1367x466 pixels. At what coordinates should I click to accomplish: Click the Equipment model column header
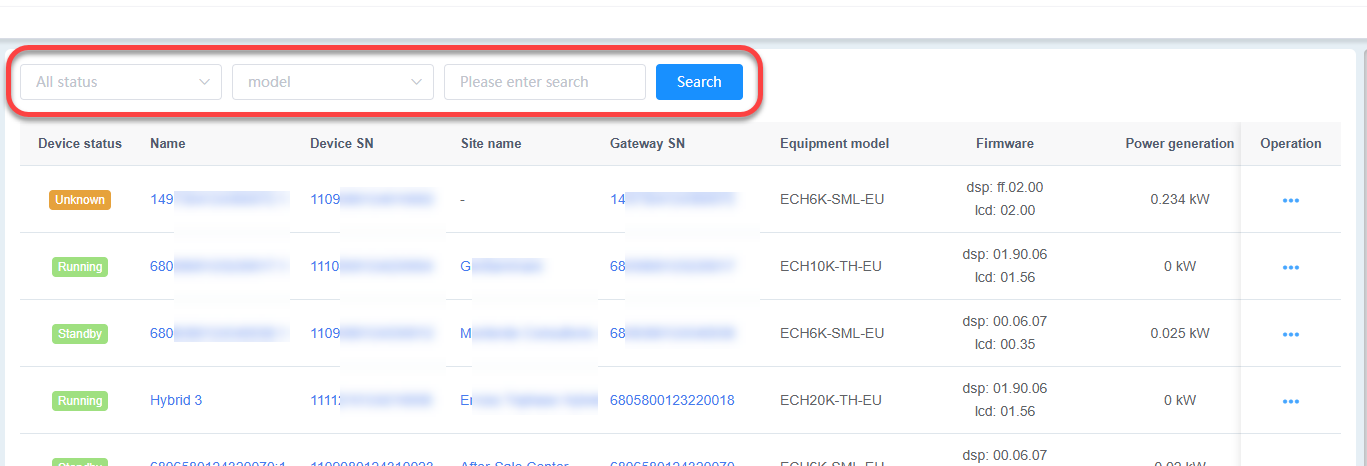835,143
